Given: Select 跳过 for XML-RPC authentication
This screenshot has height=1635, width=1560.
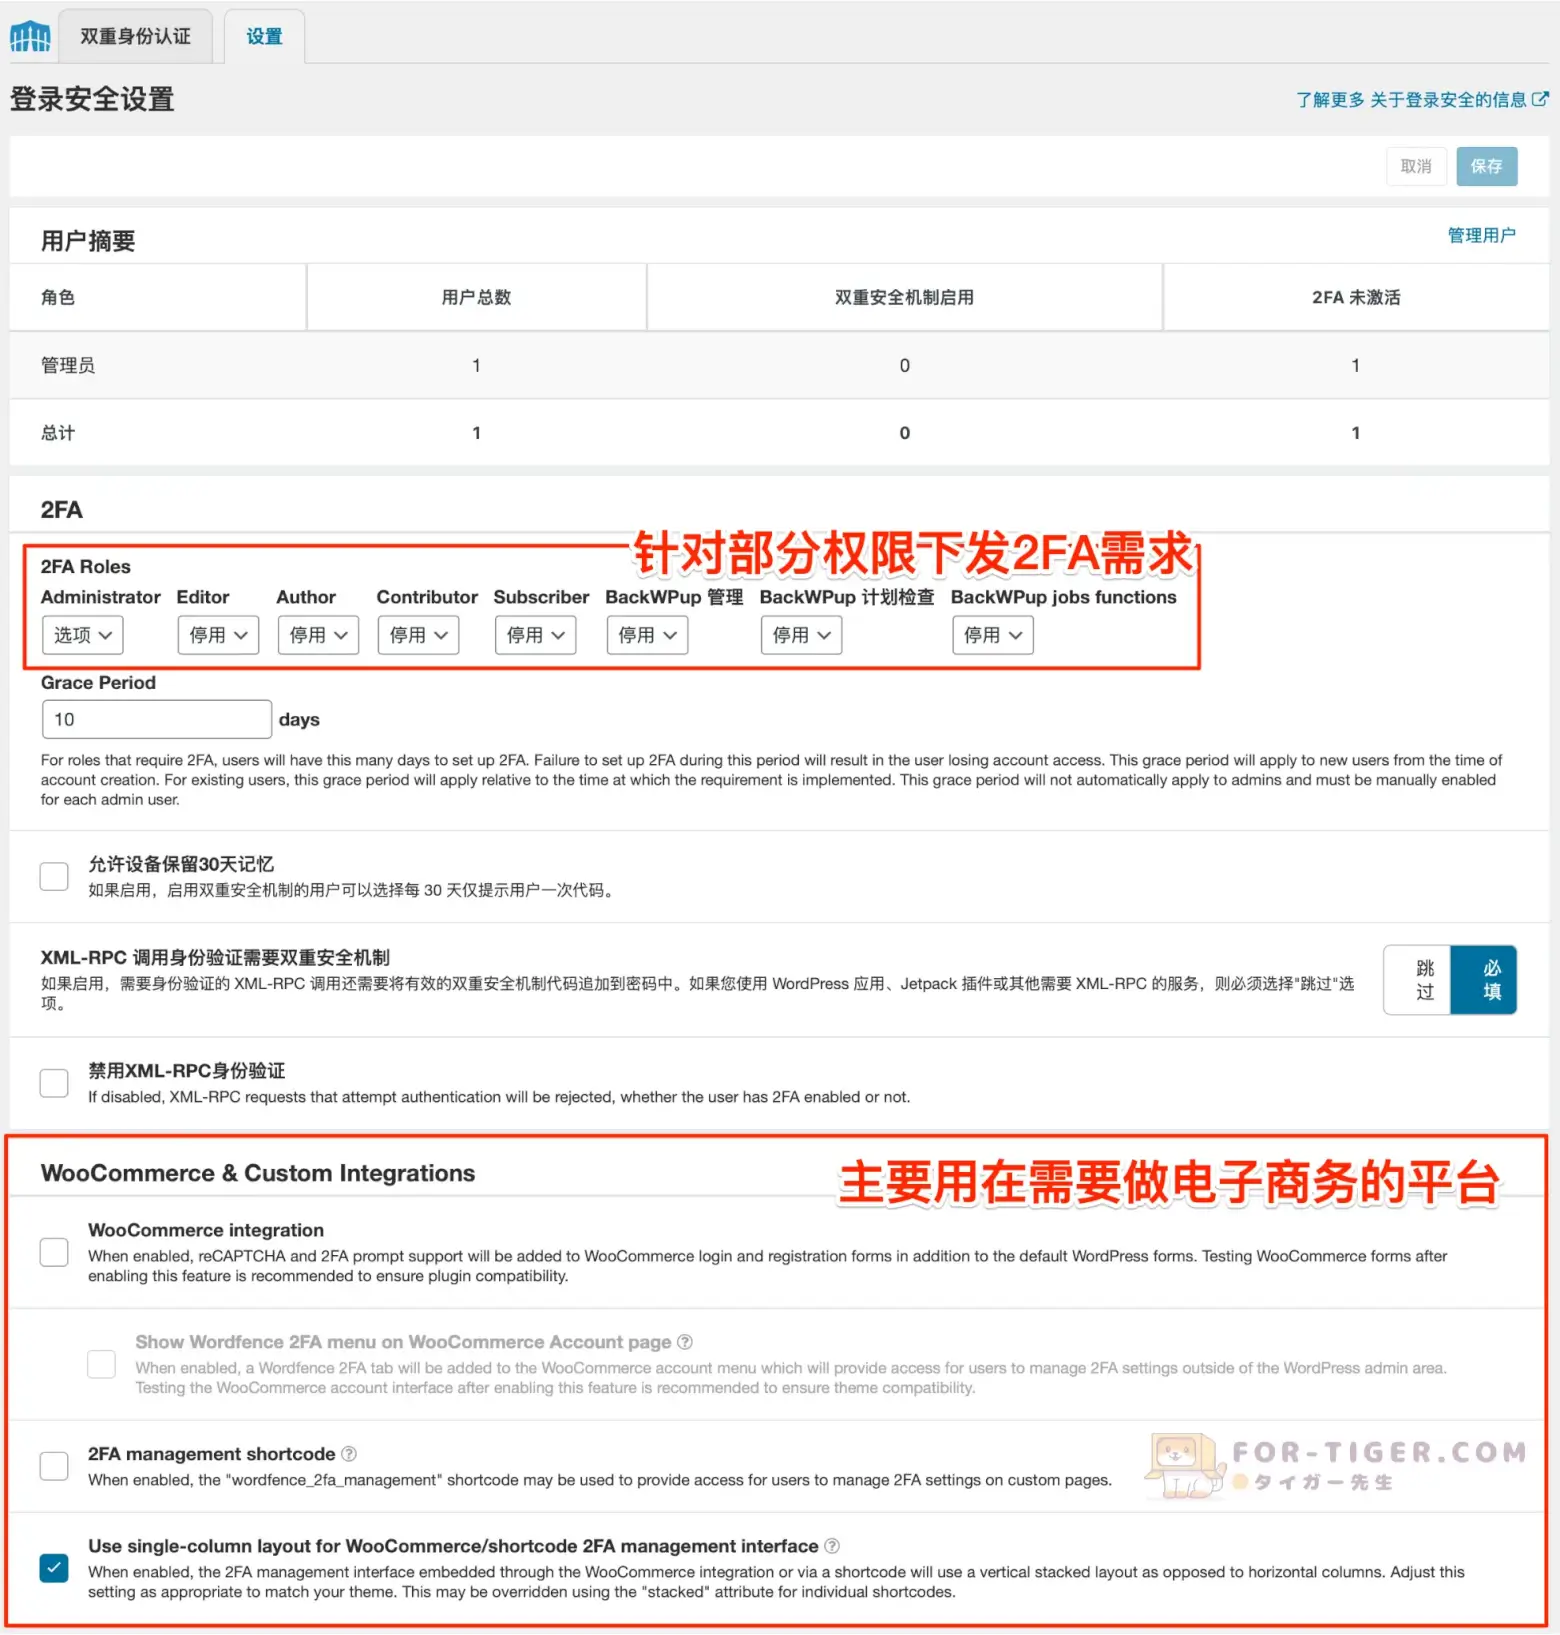Looking at the screenshot, I should click(1418, 980).
